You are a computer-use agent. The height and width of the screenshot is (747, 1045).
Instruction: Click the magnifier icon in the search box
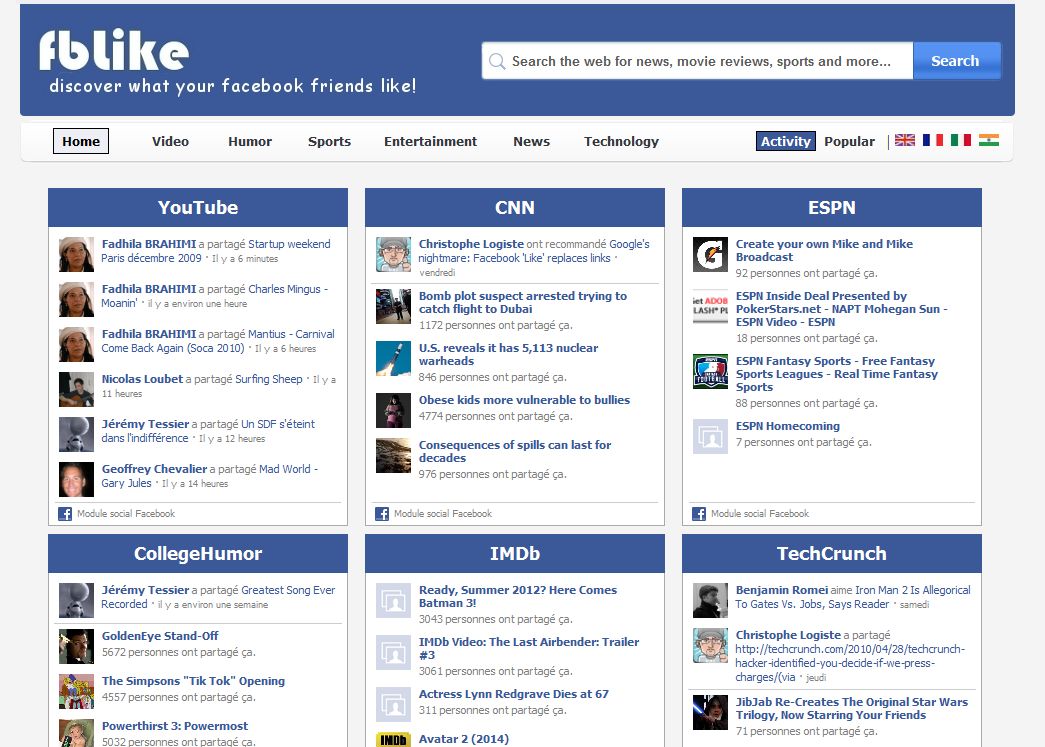[x=497, y=61]
